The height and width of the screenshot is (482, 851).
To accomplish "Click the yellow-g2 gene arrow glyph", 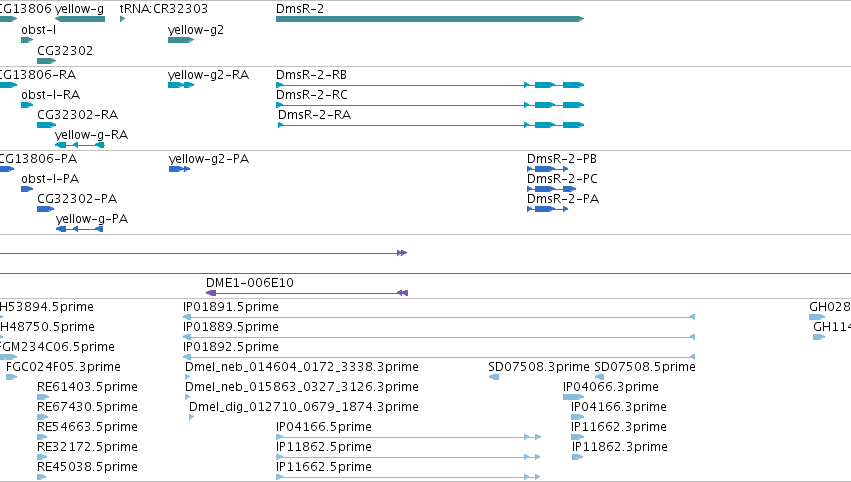I will (181, 40).
